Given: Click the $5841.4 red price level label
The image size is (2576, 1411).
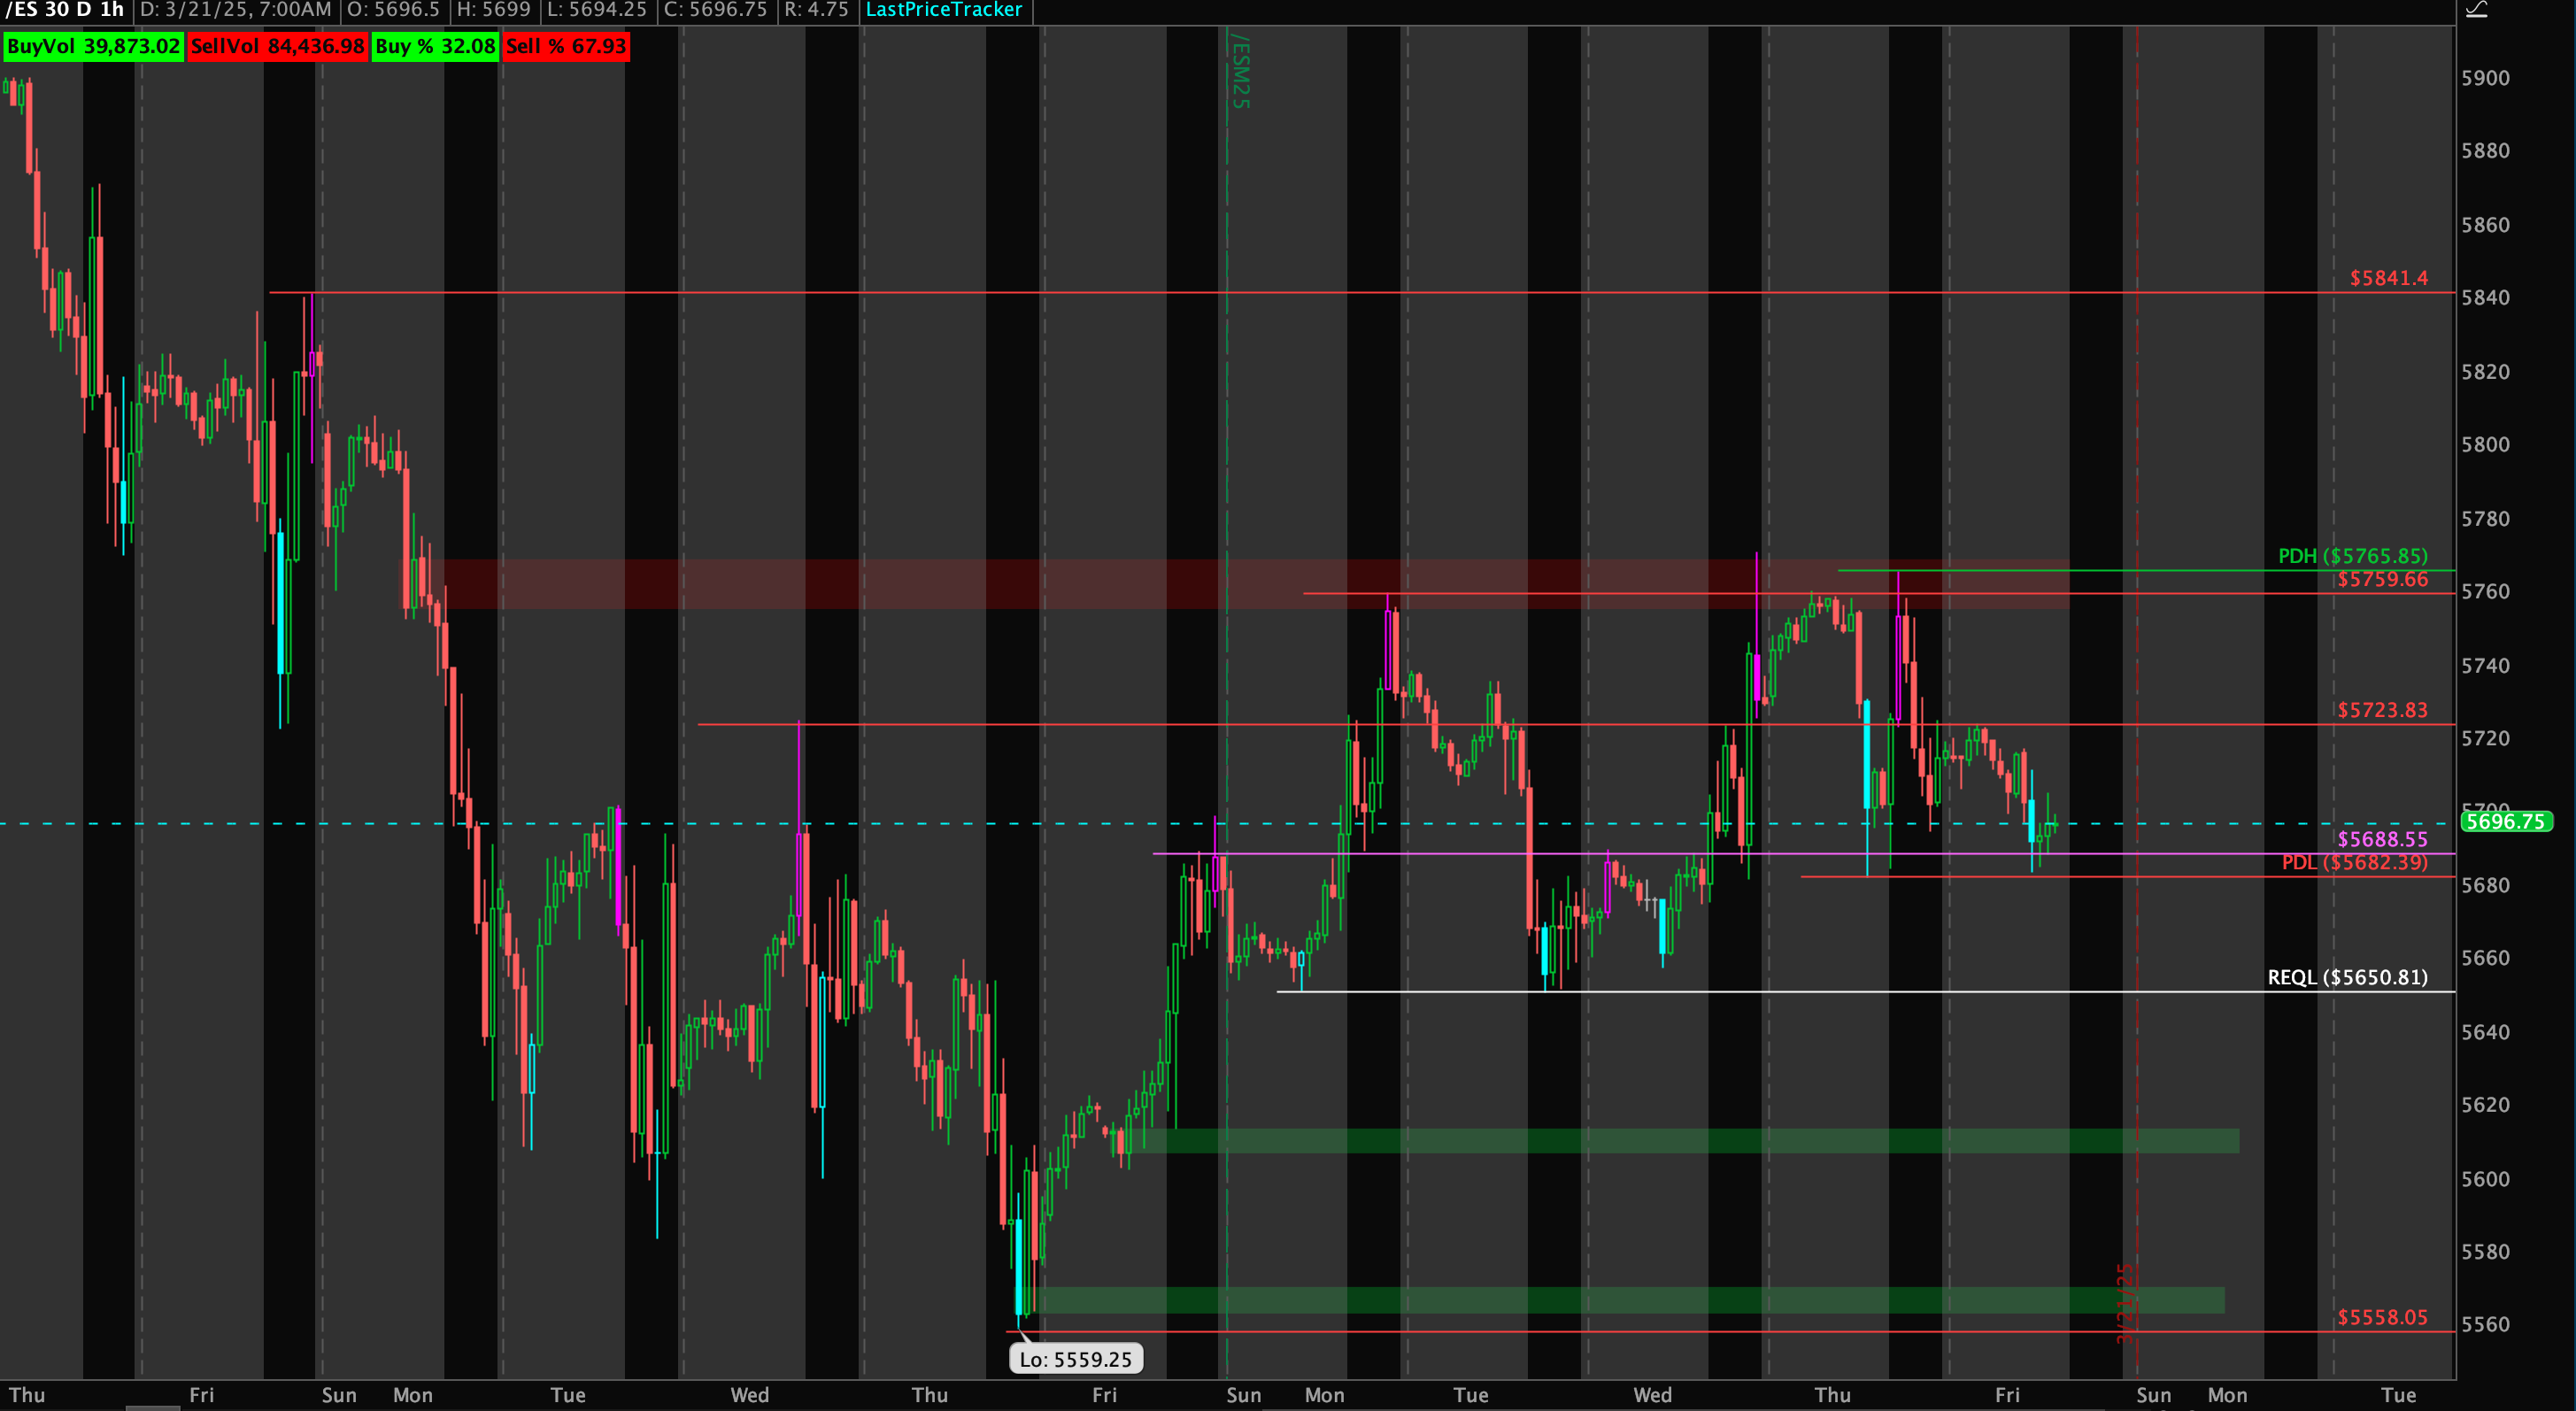Looking at the screenshot, I should (x=2388, y=278).
